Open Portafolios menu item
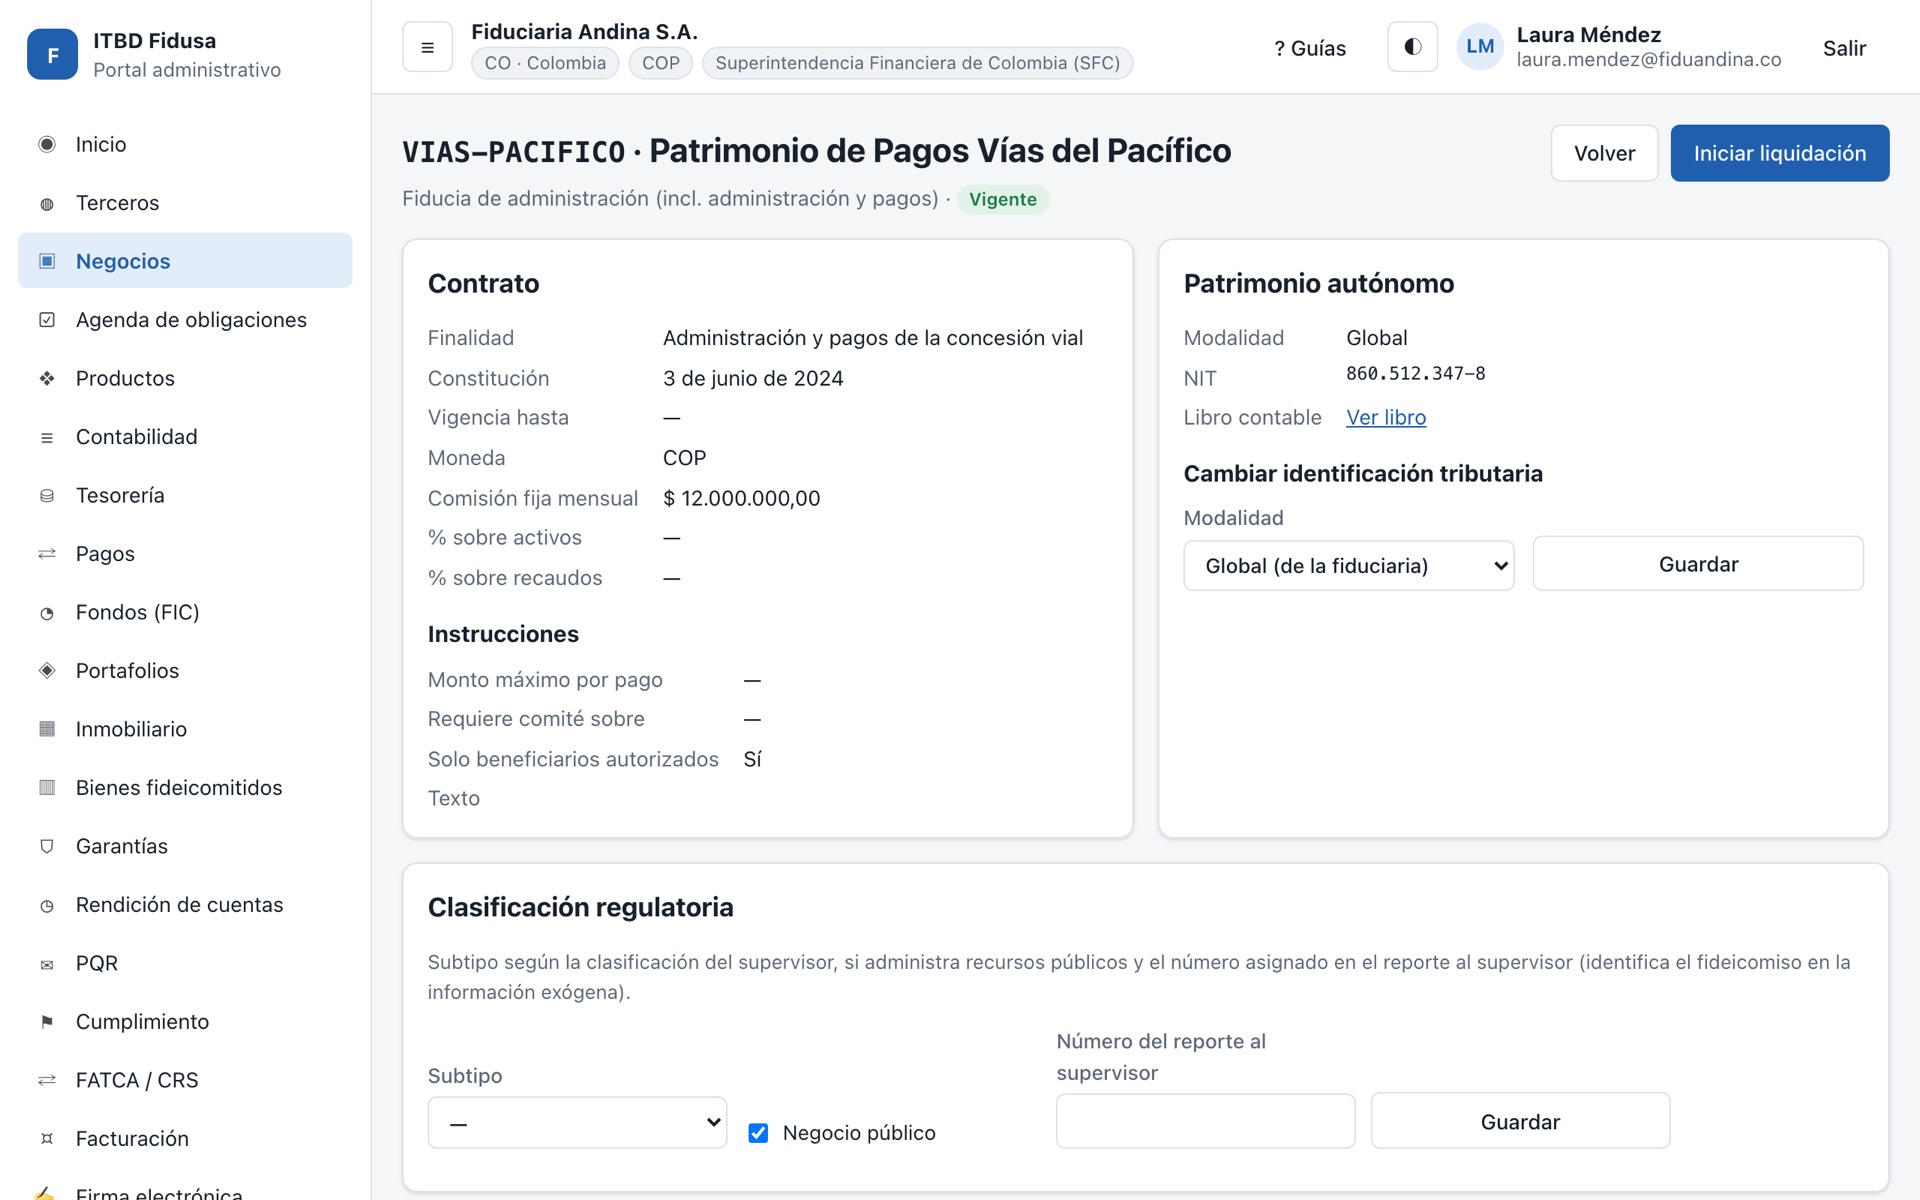1920x1200 pixels. tap(185, 671)
